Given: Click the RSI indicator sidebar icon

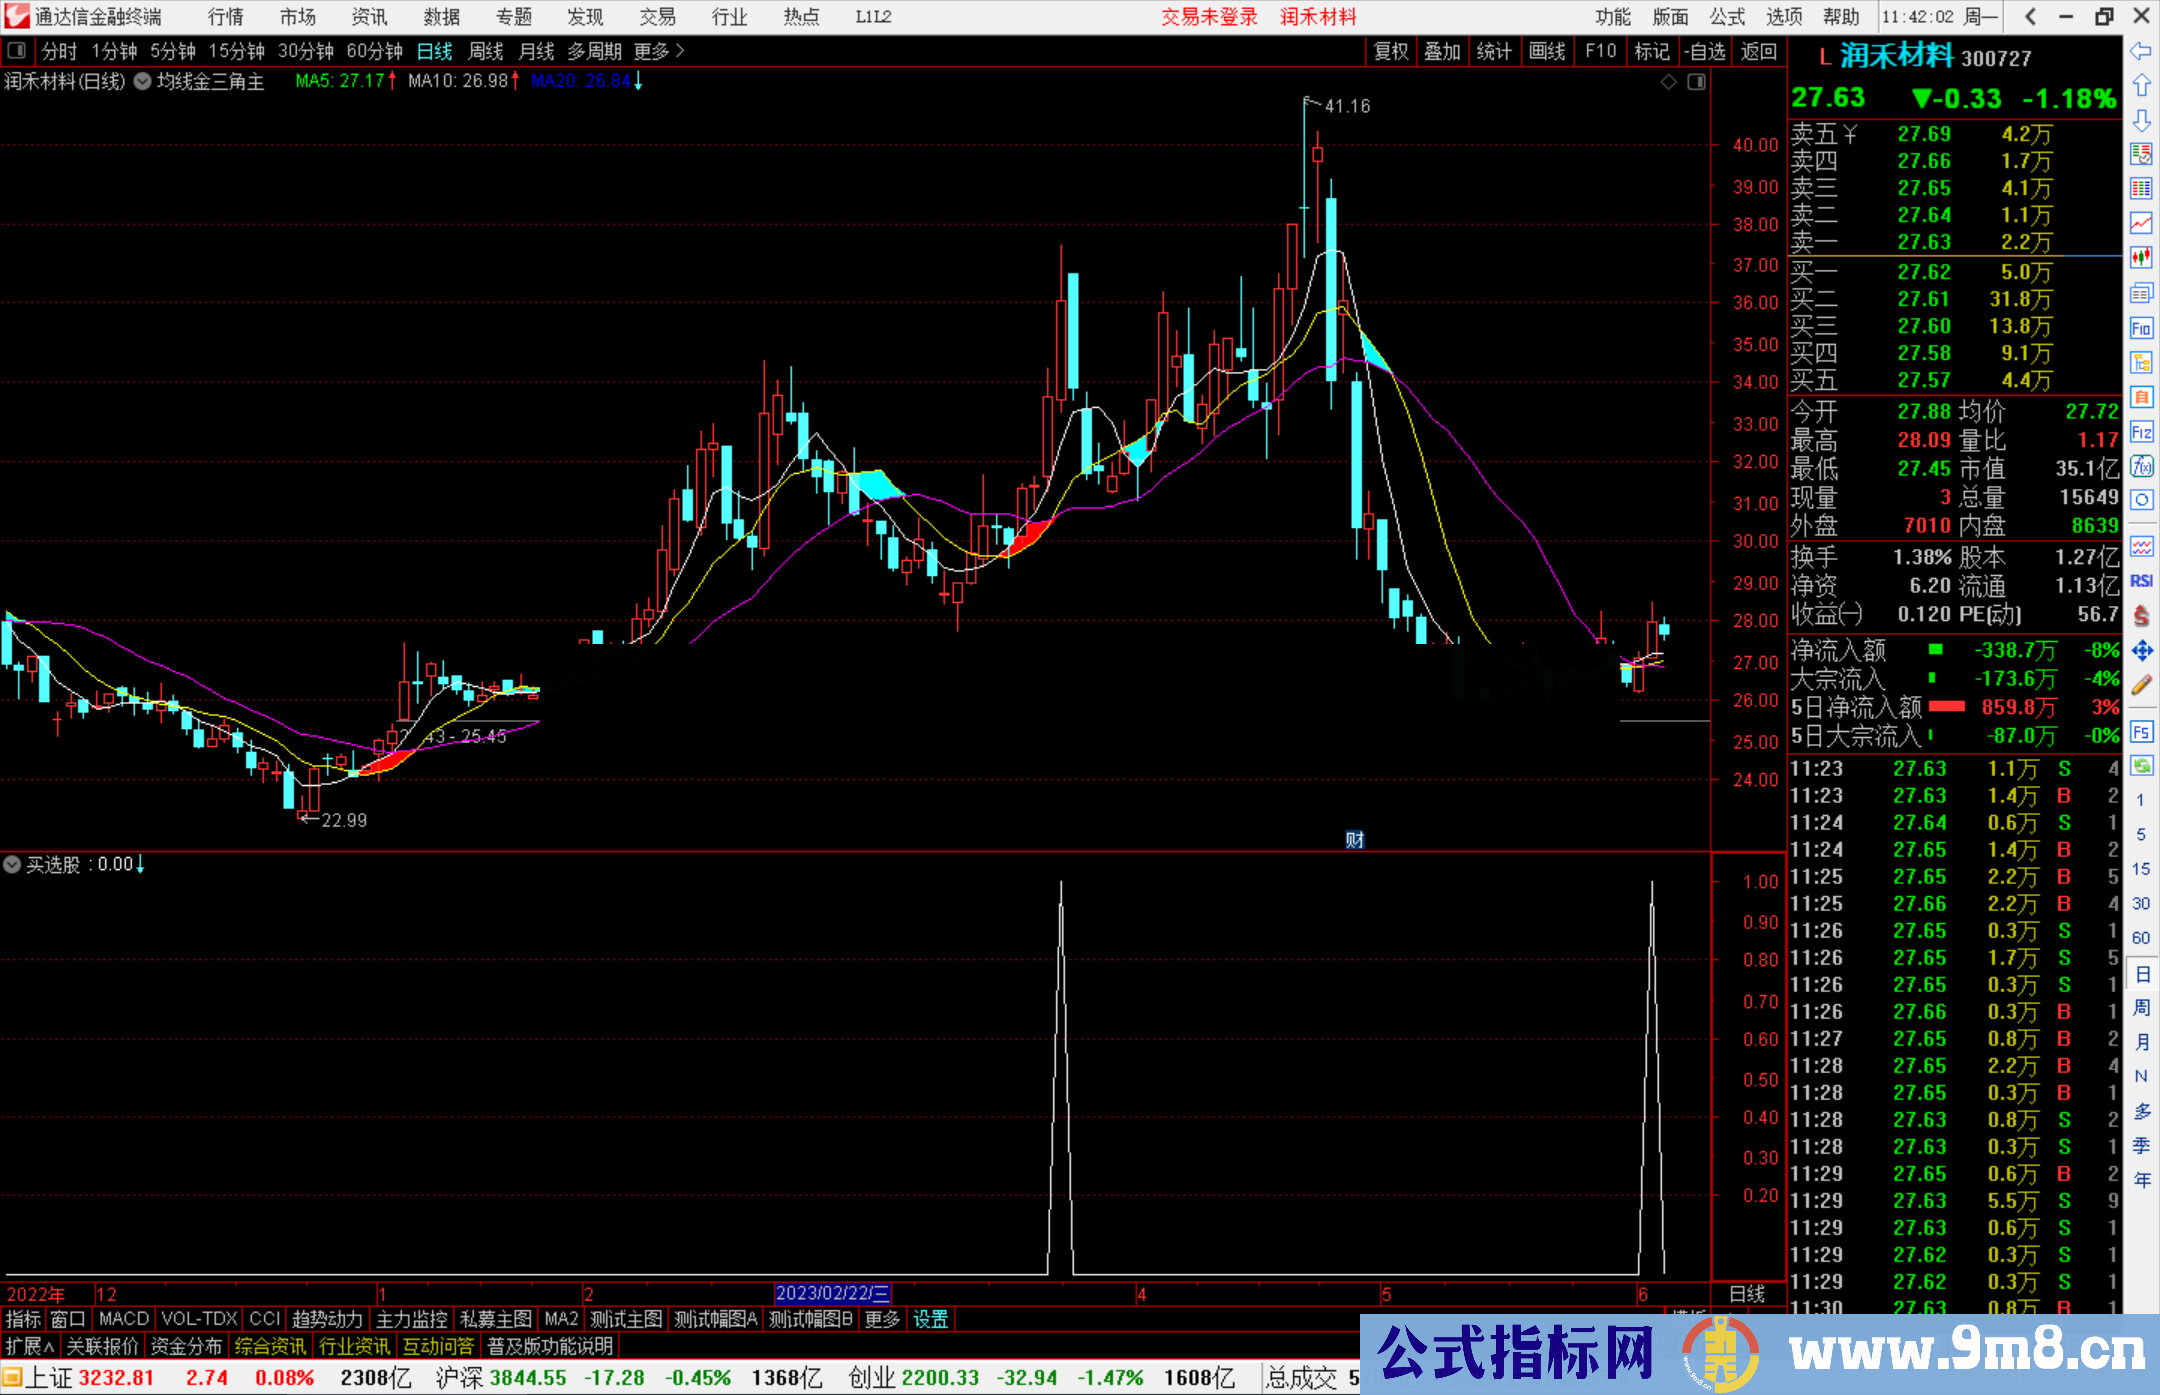Looking at the screenshot, I should click(x=2141, y=581).
